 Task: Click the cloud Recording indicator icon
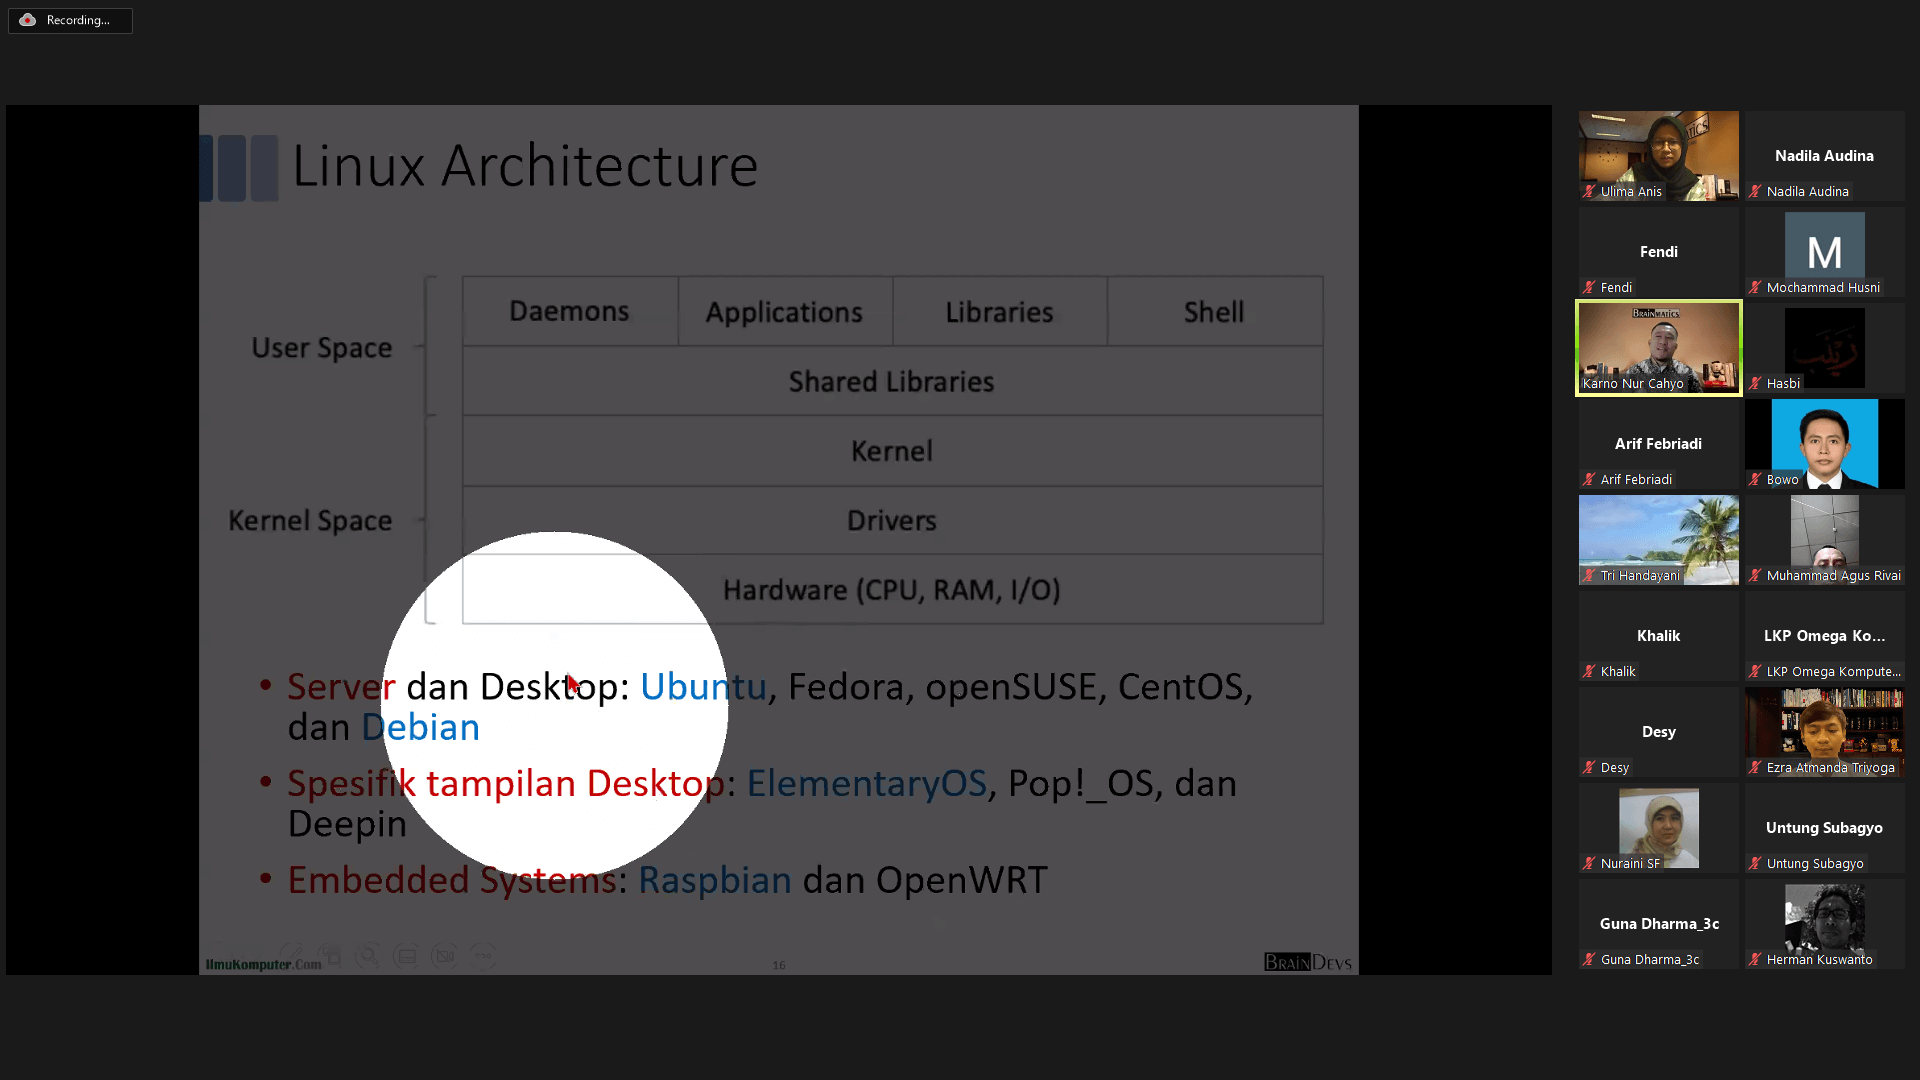point(28,20)
